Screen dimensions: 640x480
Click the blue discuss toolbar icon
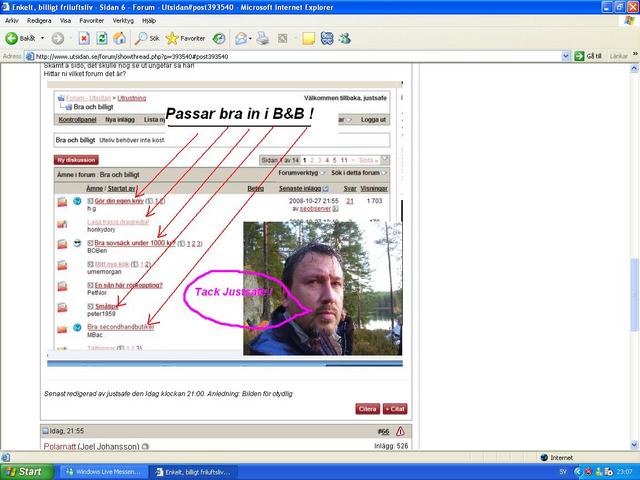point(327,38)
